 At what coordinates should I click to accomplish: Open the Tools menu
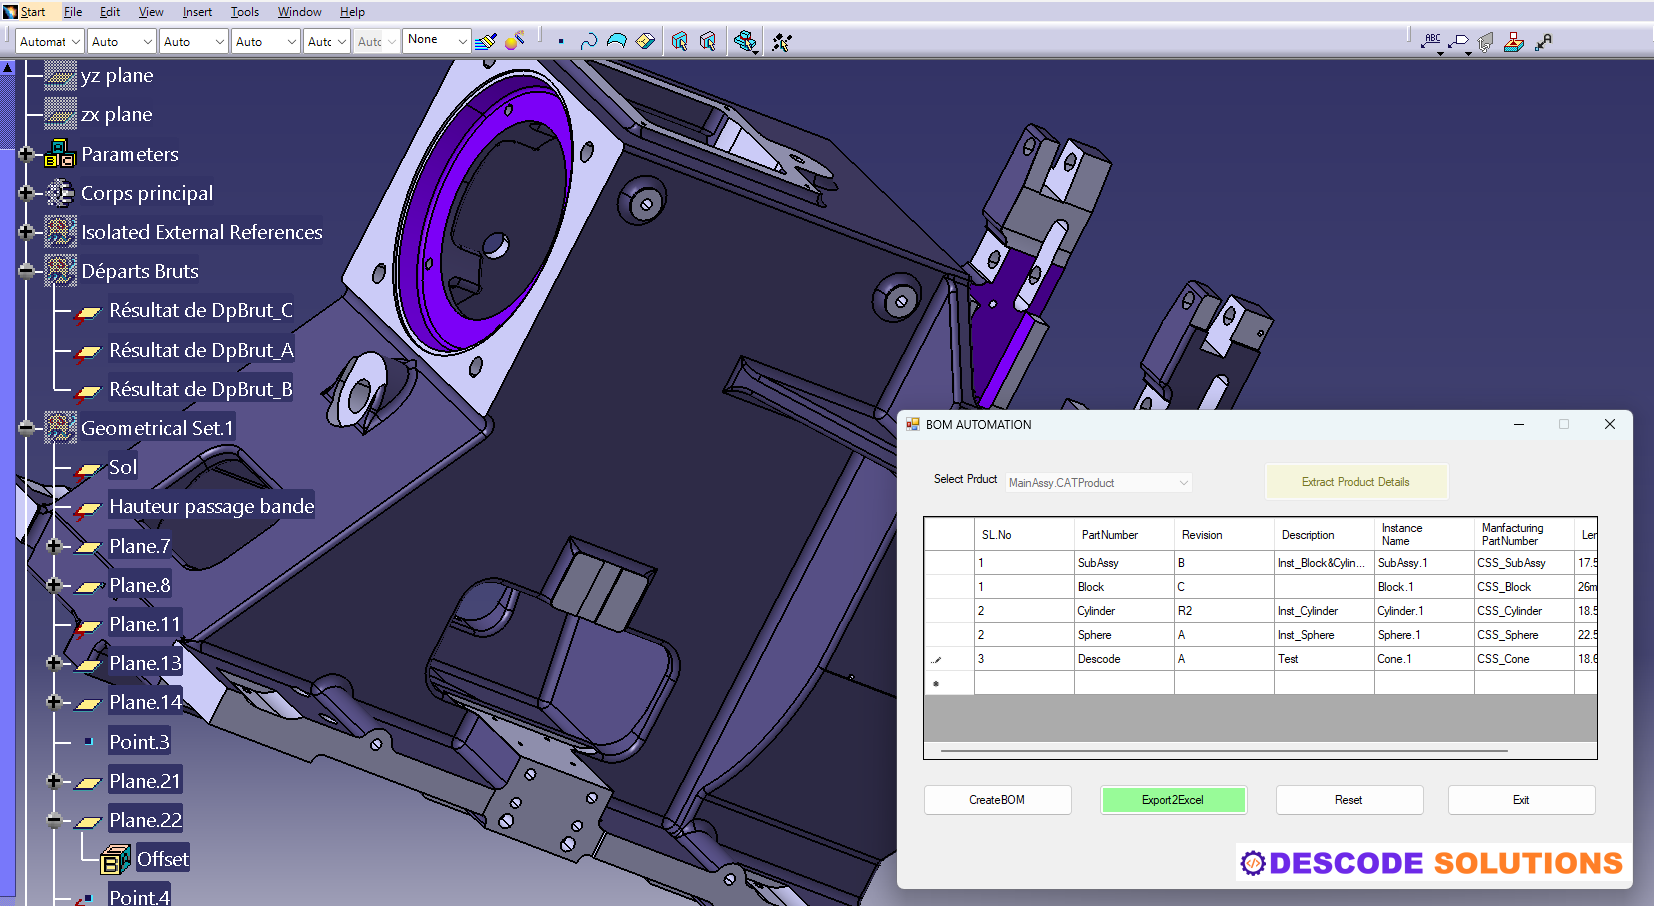[x=244, y=11]
